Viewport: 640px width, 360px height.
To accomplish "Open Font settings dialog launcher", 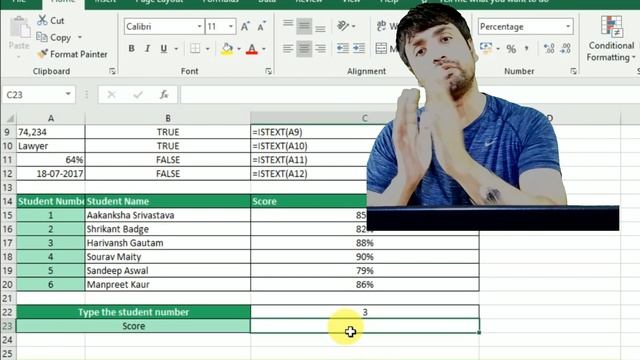I will [268, 71].
